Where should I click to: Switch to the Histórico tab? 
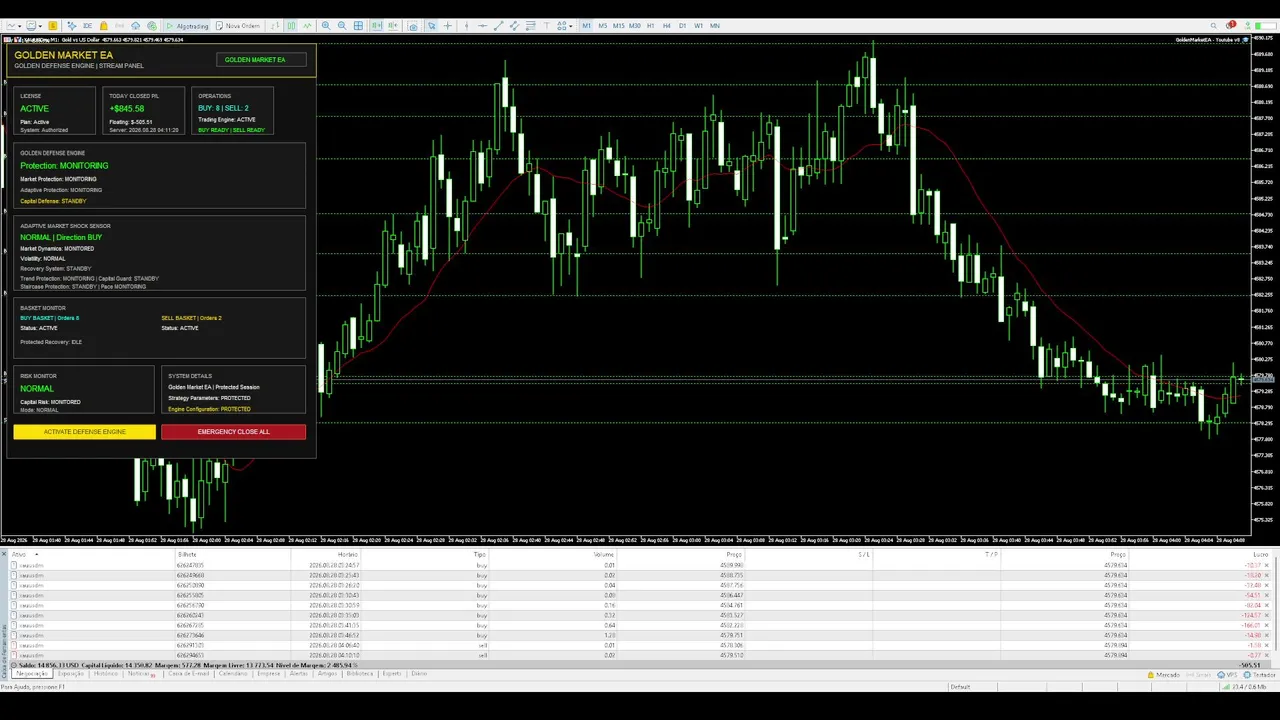(105, 673)
